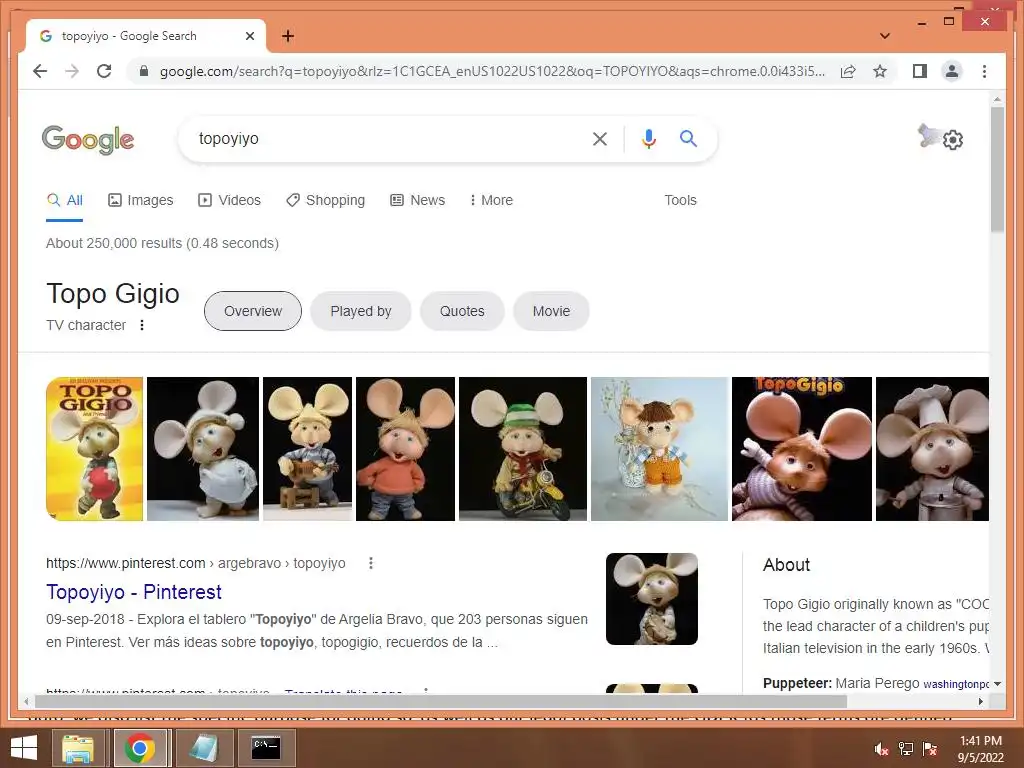This screenshot has width=1024, height=768.
Task: Open options dots beside TV character
Action: point(142,325)
